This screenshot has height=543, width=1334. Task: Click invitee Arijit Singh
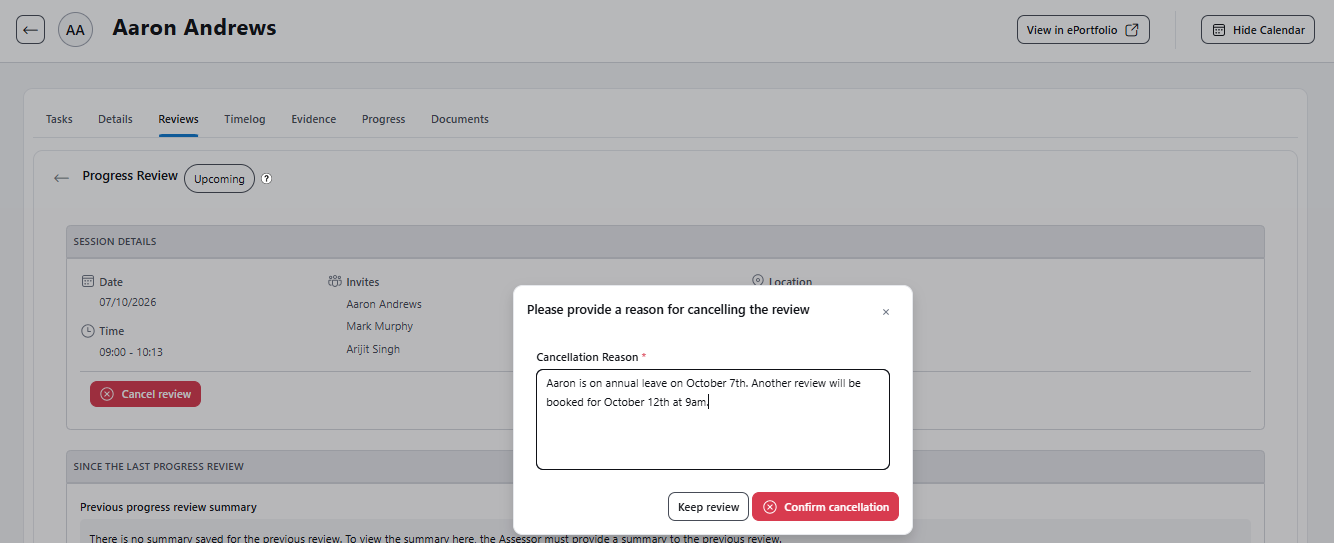[373, 349]
